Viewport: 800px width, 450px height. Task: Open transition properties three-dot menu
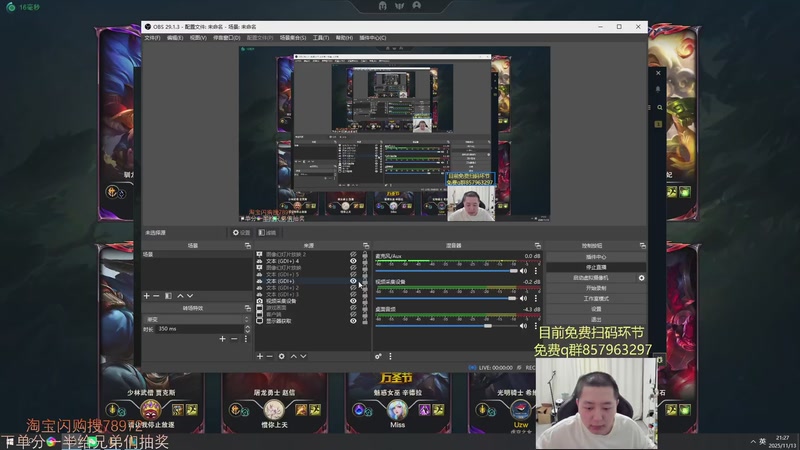click(245, 339)
